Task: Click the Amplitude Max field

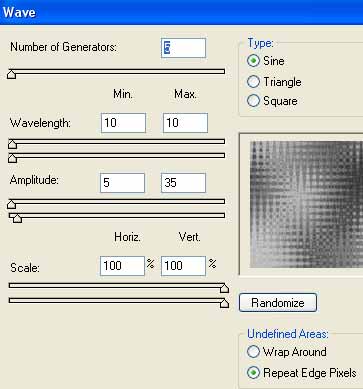Action: (x=183, y=183)
